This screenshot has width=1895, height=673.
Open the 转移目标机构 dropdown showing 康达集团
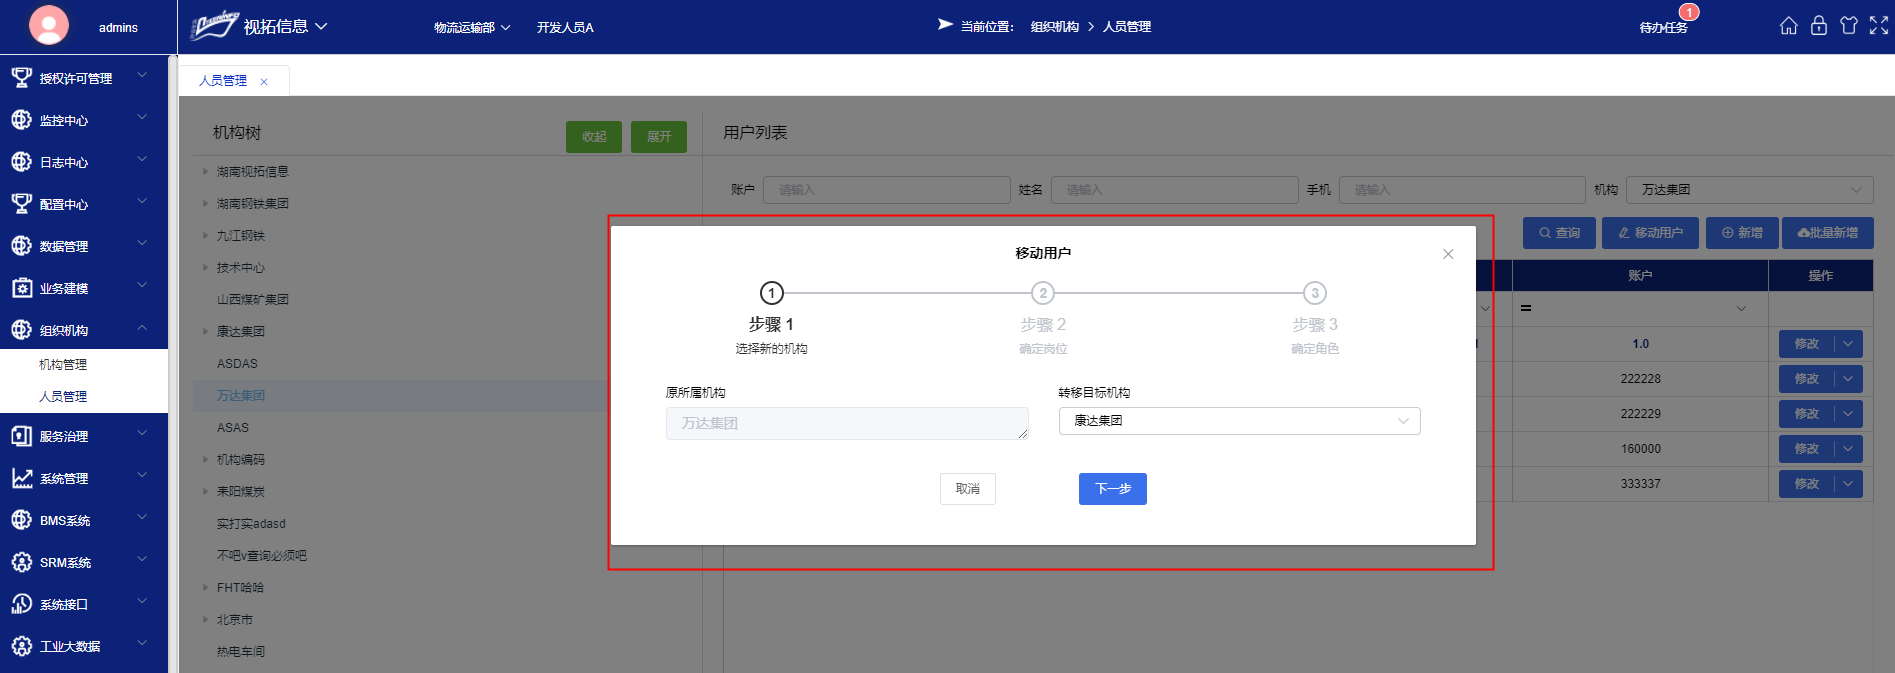(x=1239, y=421)
